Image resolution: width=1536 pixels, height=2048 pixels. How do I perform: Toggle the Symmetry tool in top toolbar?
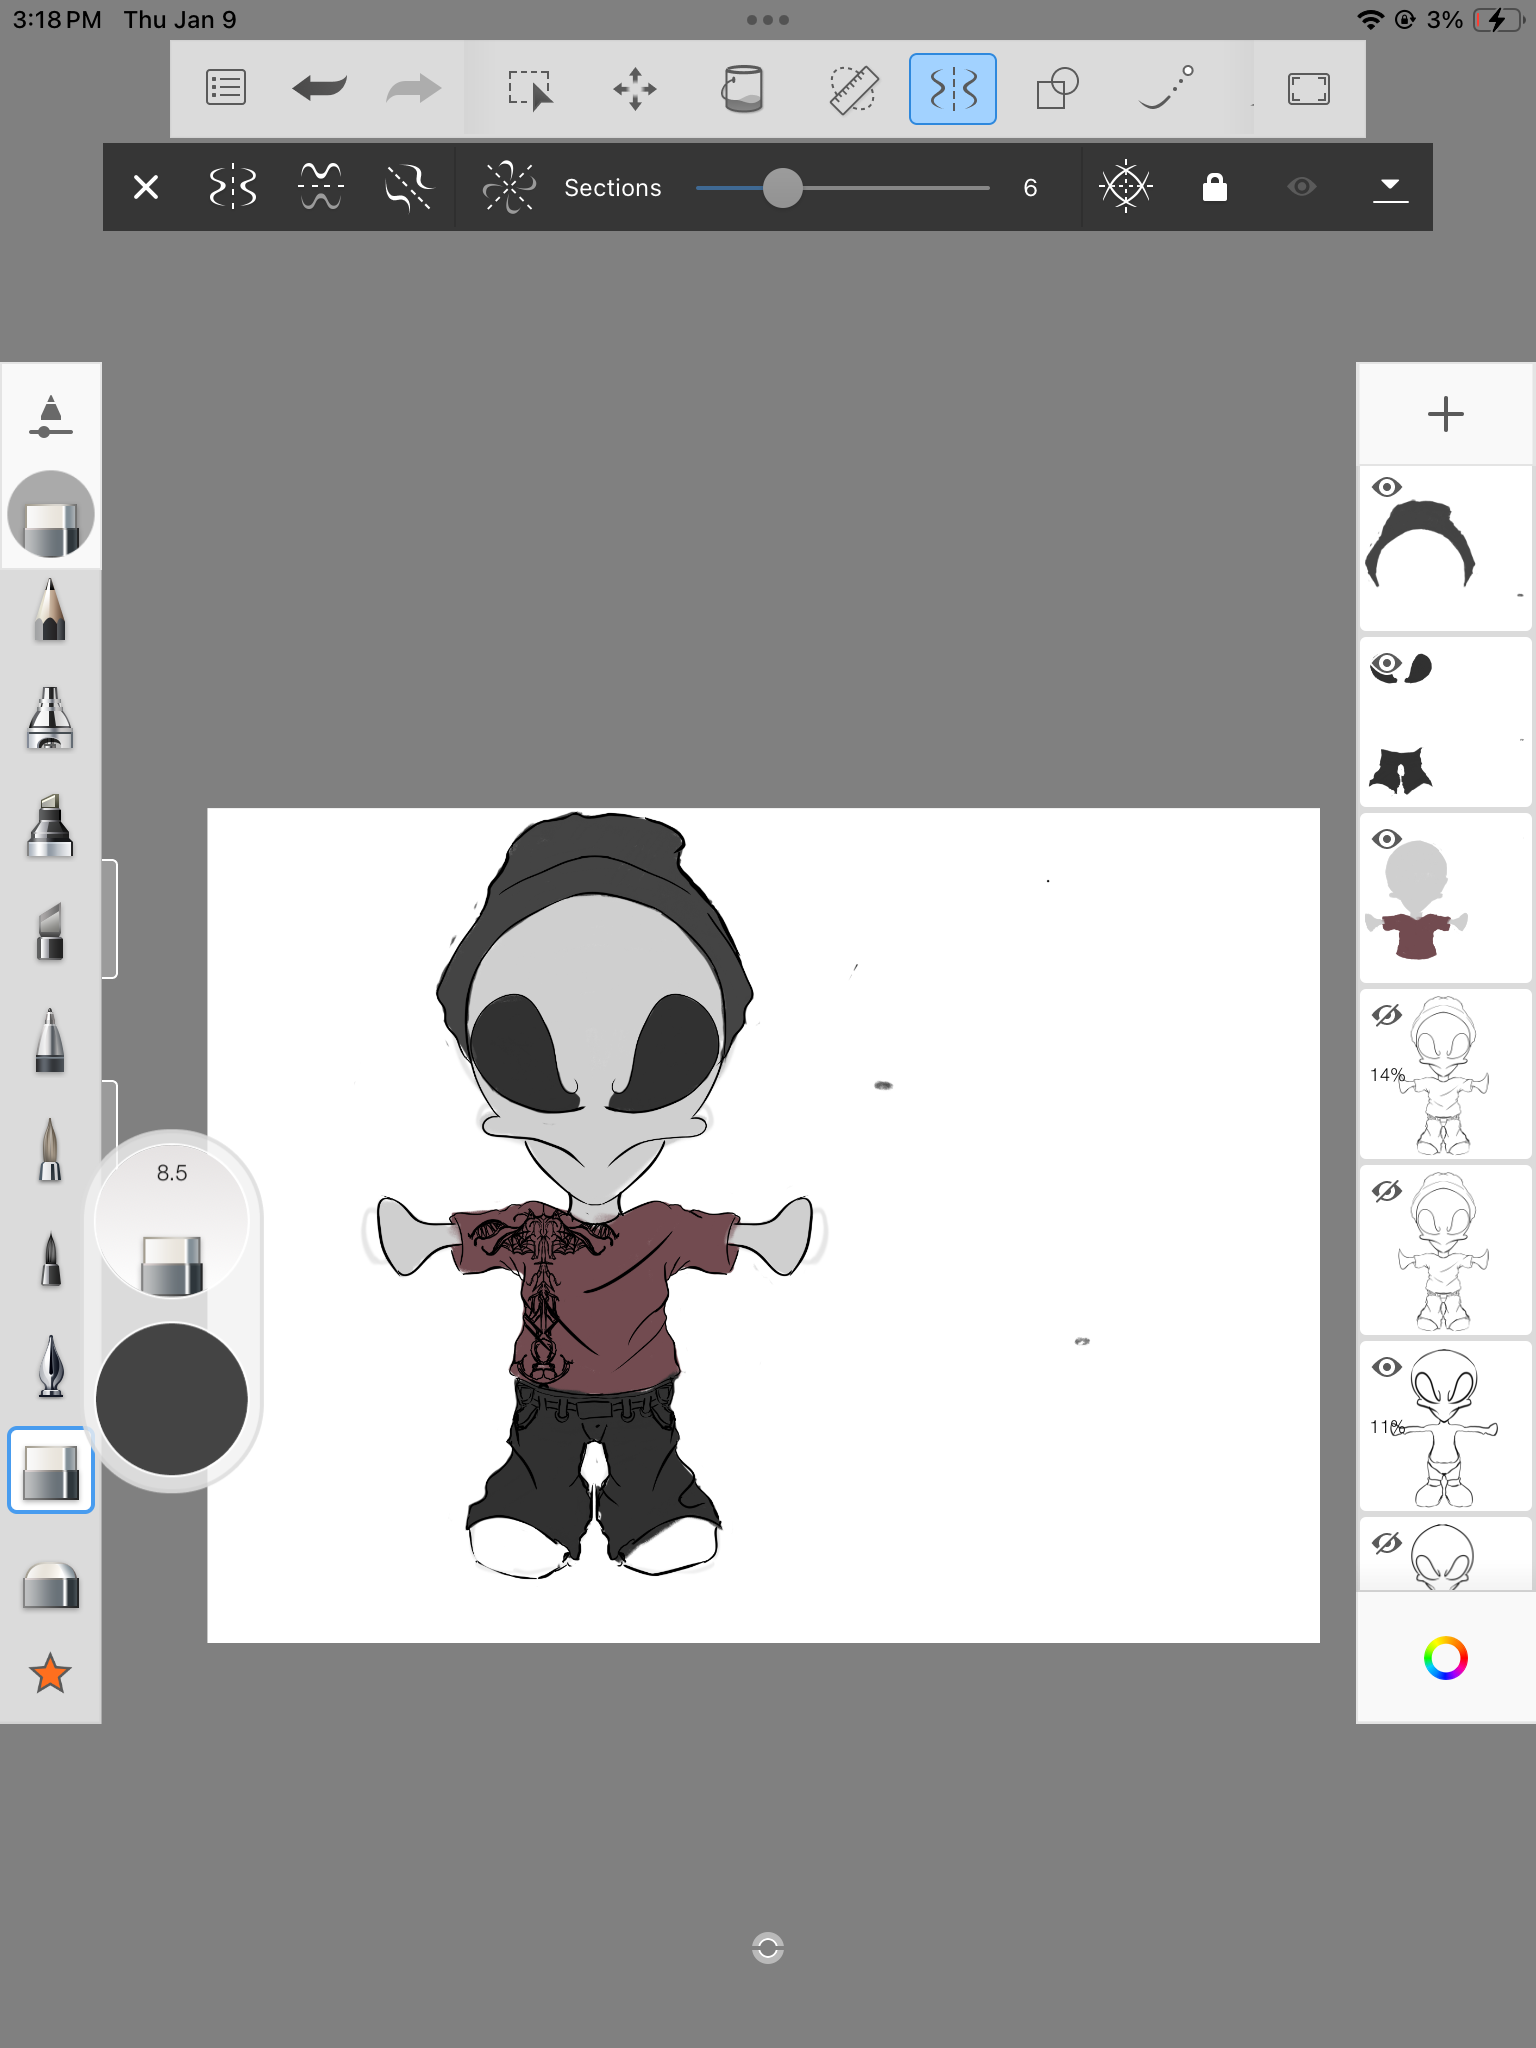(953, 89)
